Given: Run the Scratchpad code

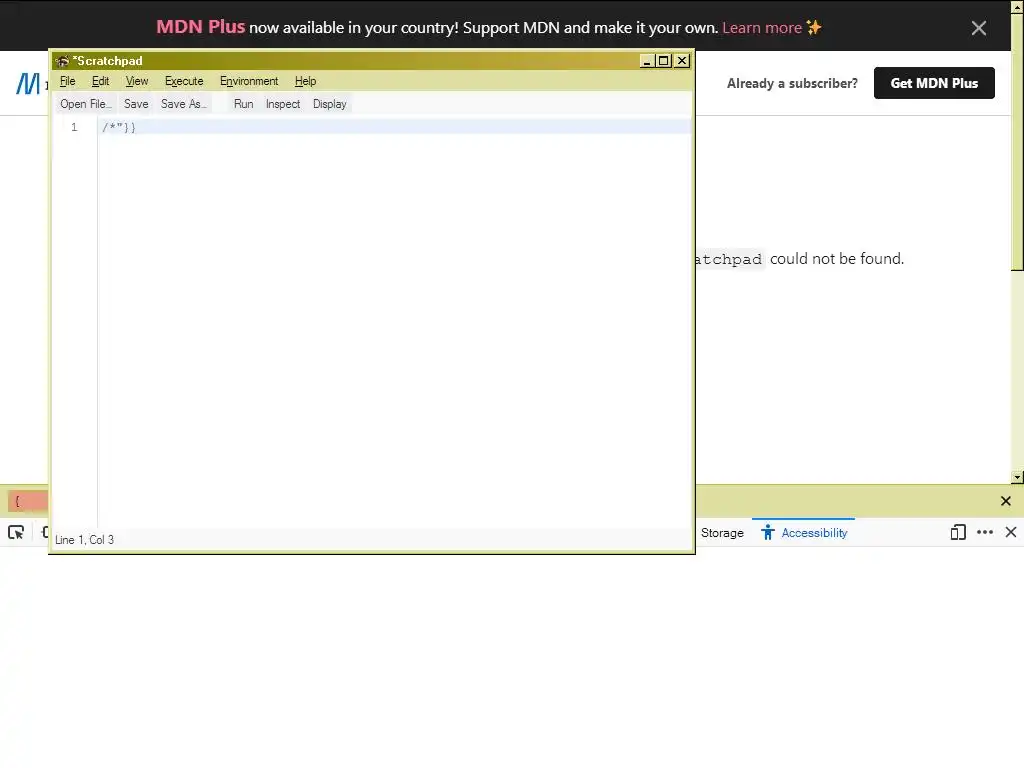Looking at the screenshot, I should point(244,104).
